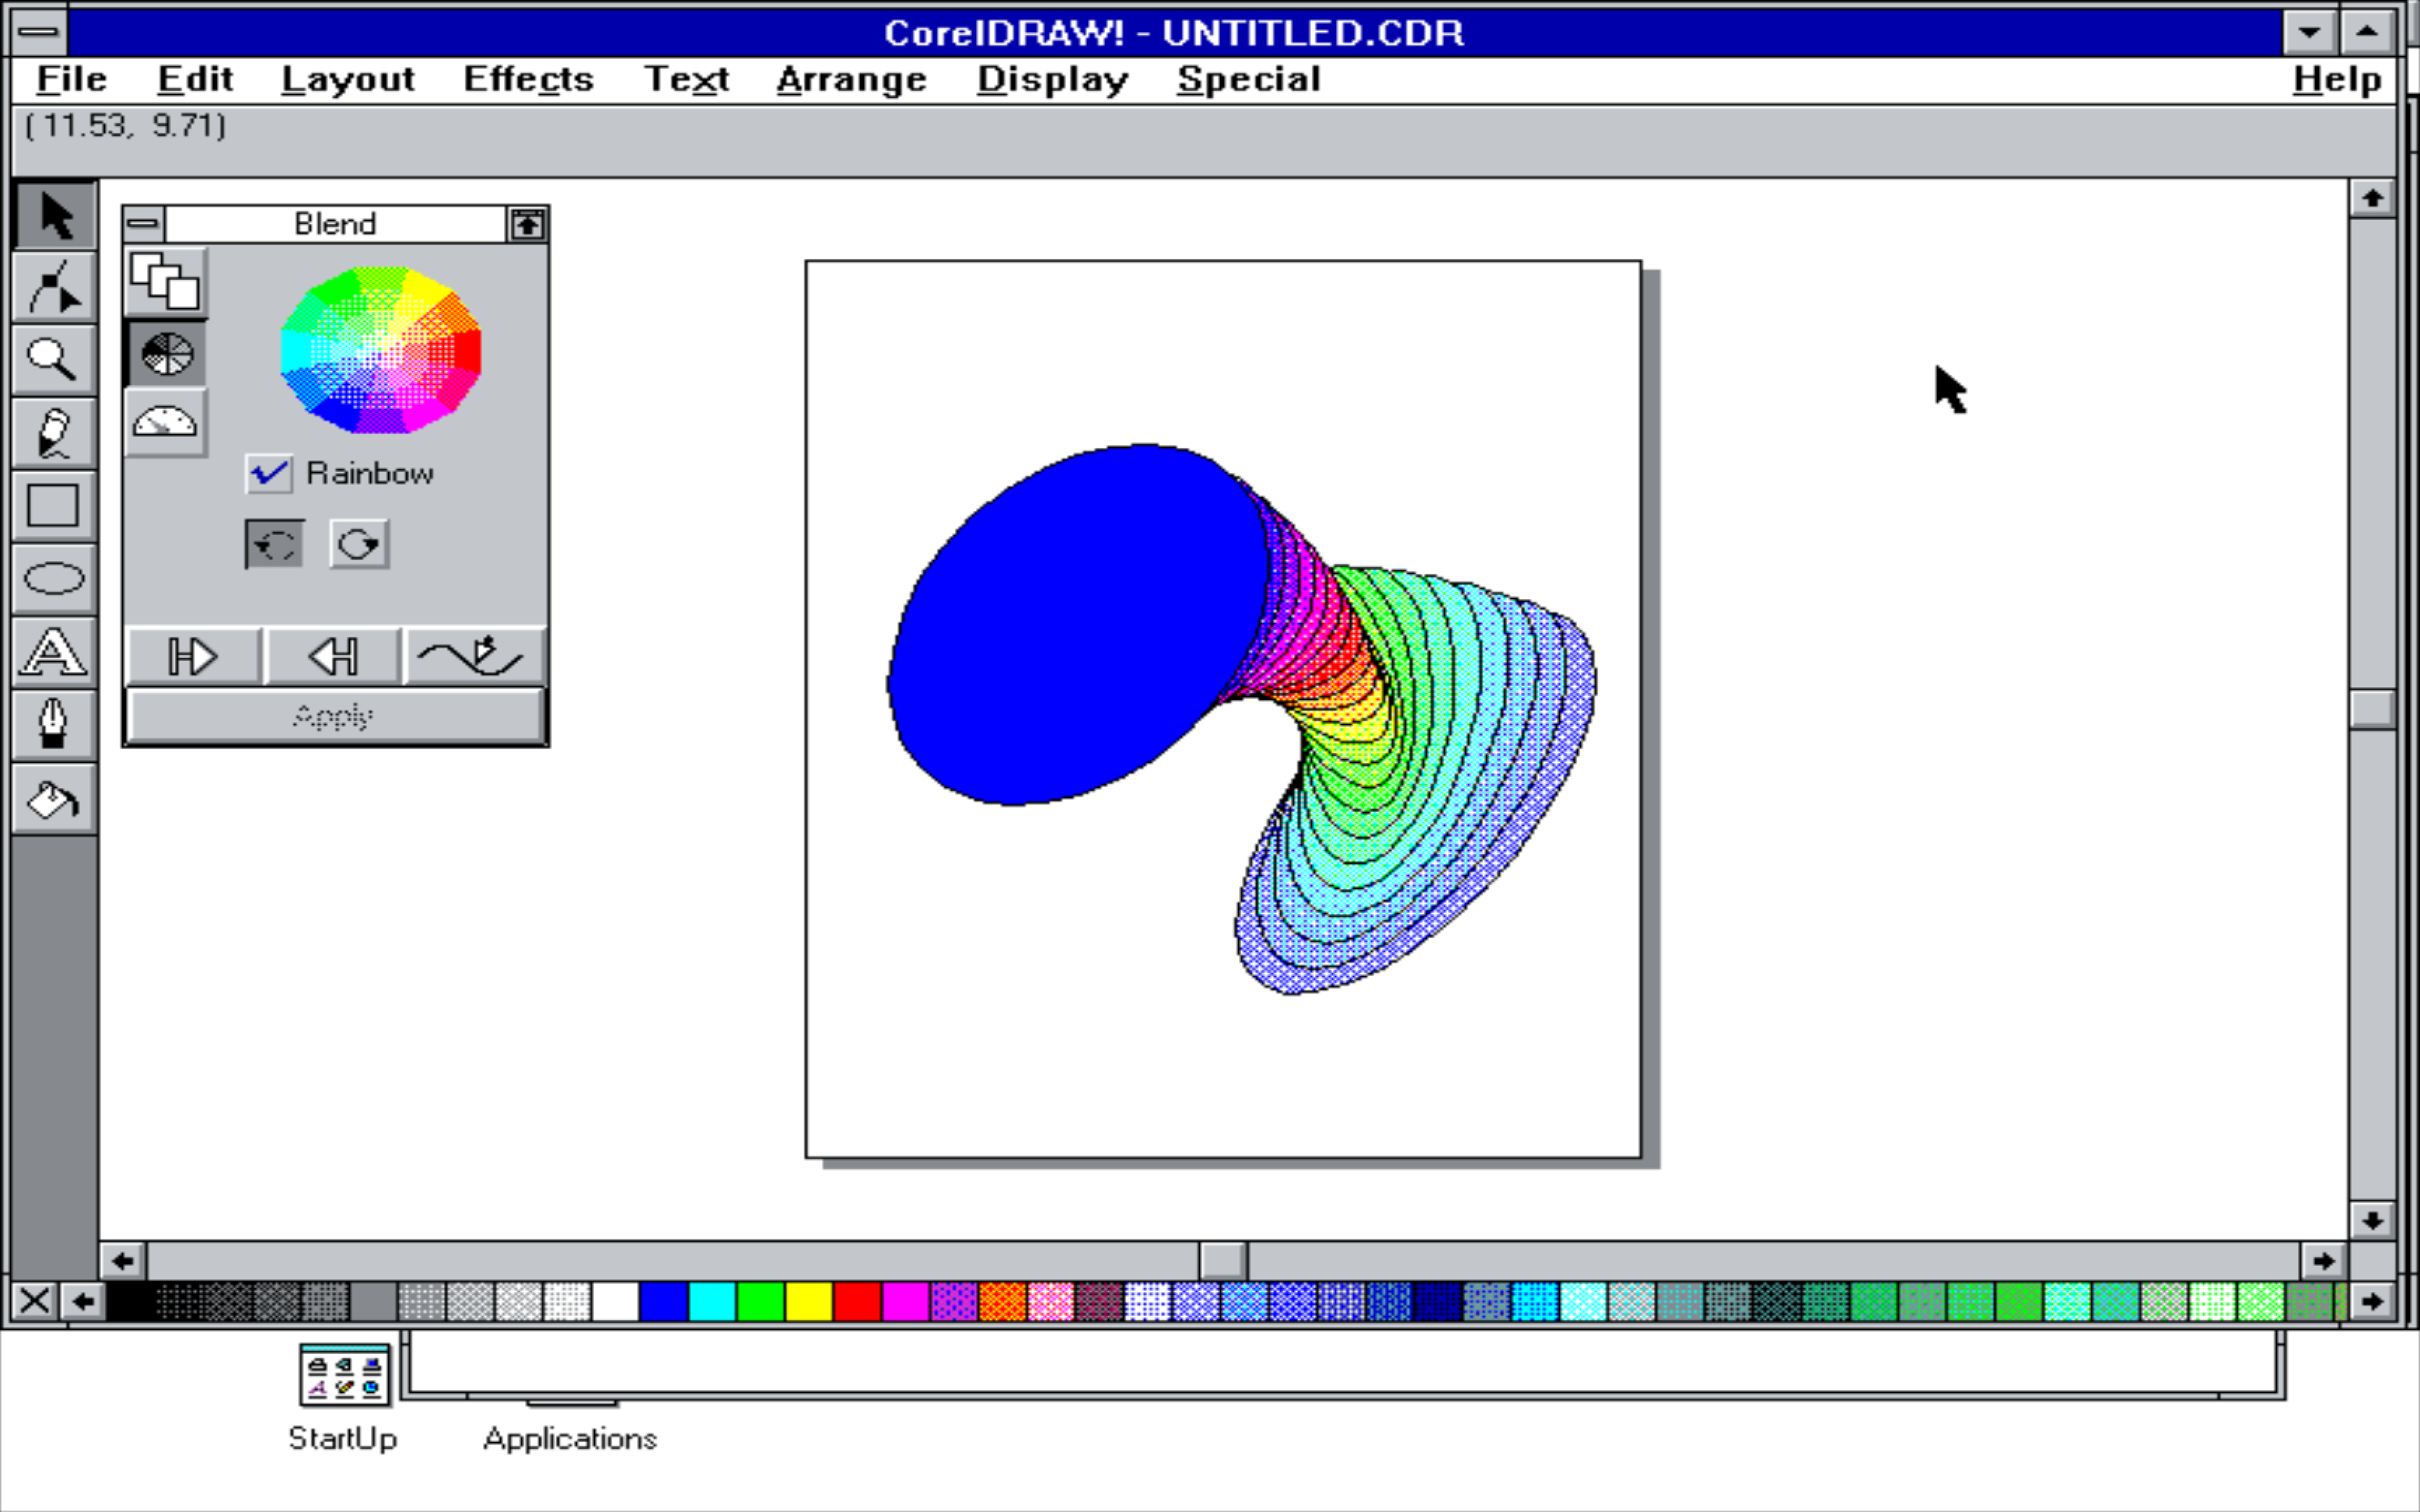This screenshot has height=1512, width=2420.
Task: Pick the solid blue palette swatch
Action: (664, 1301)
